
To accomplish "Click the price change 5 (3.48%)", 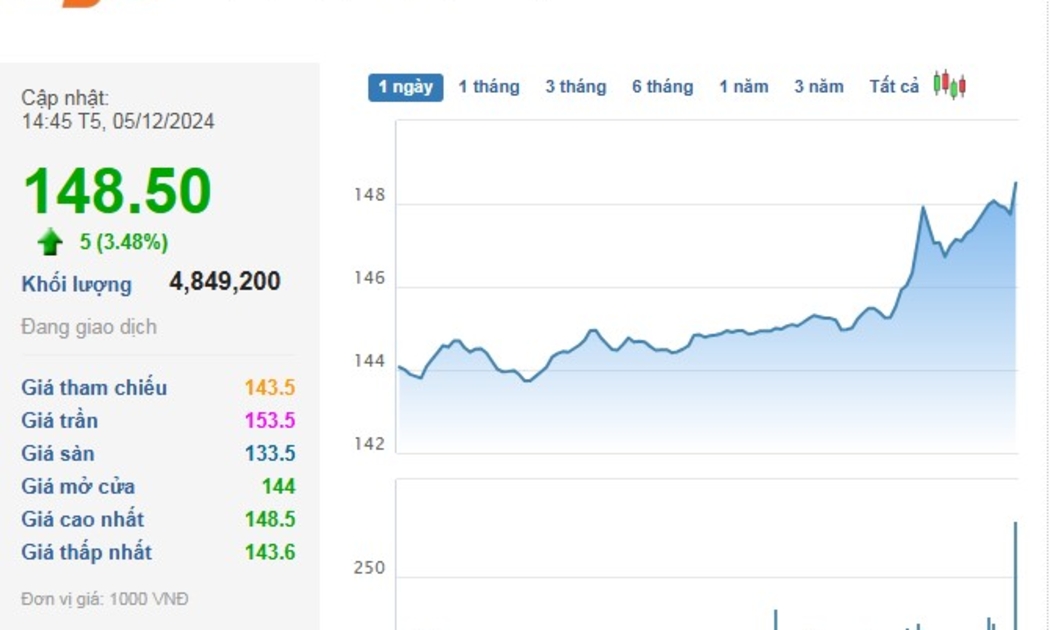I will pyautogui.click(x=124, y=242).
